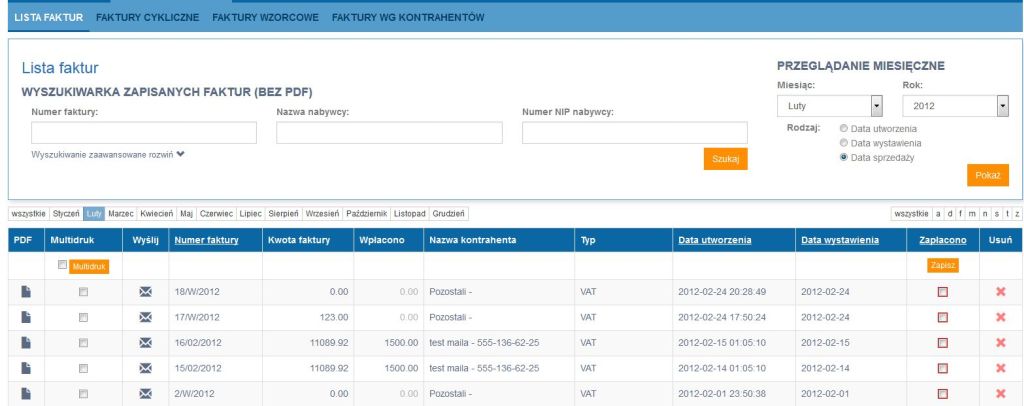Image resolution: width=1024 pixels, height=406 pixels.
Task: Tick Multidruk checkbox for invoice 16/02/2012
Action: pyautogui.click(x=83, y=343)
